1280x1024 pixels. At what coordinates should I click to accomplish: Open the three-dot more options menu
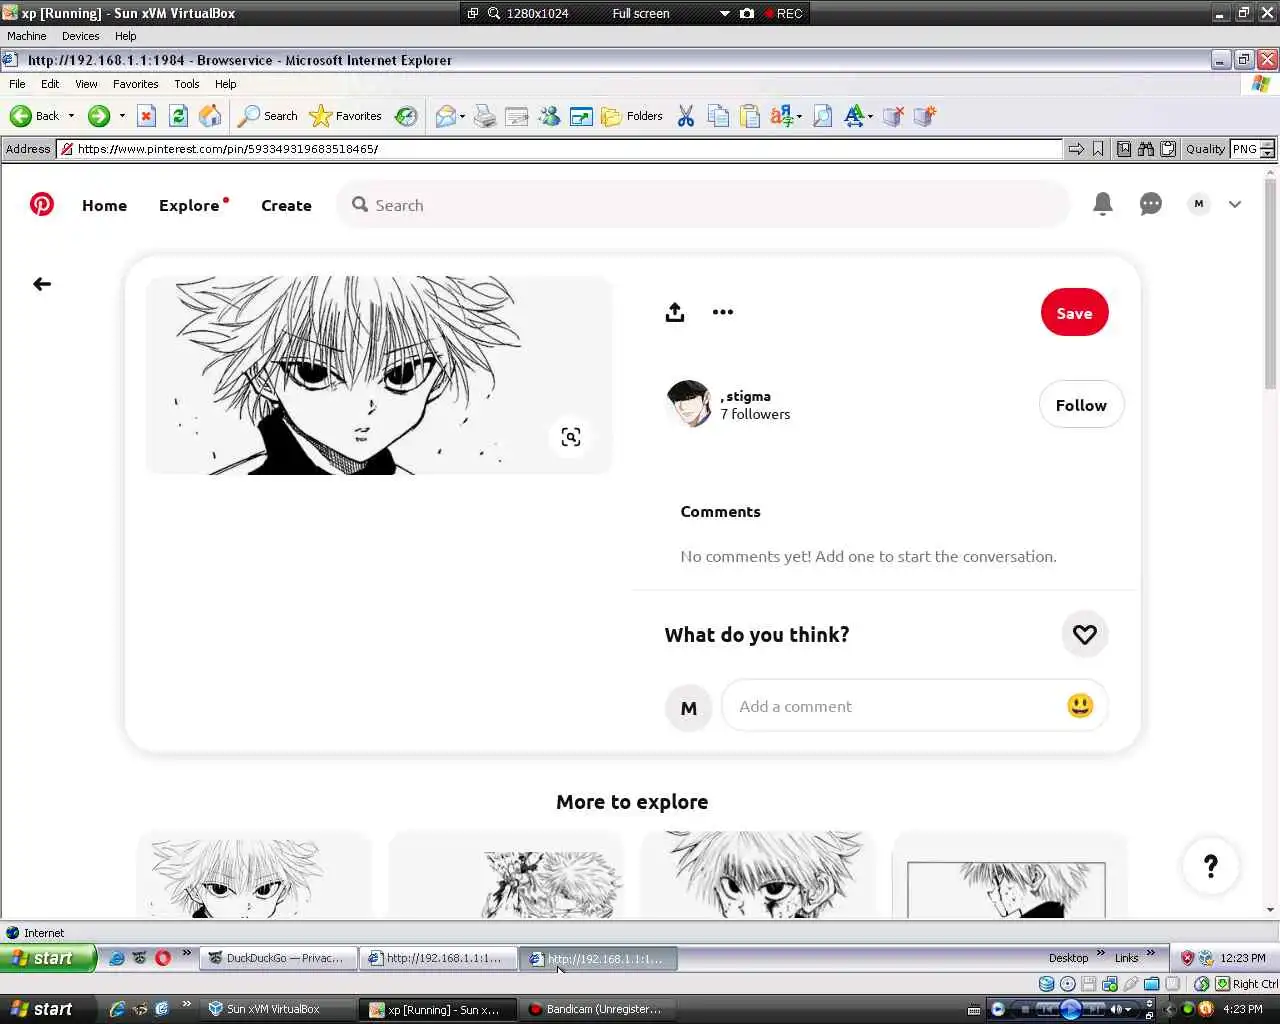(x=723, y=312)
